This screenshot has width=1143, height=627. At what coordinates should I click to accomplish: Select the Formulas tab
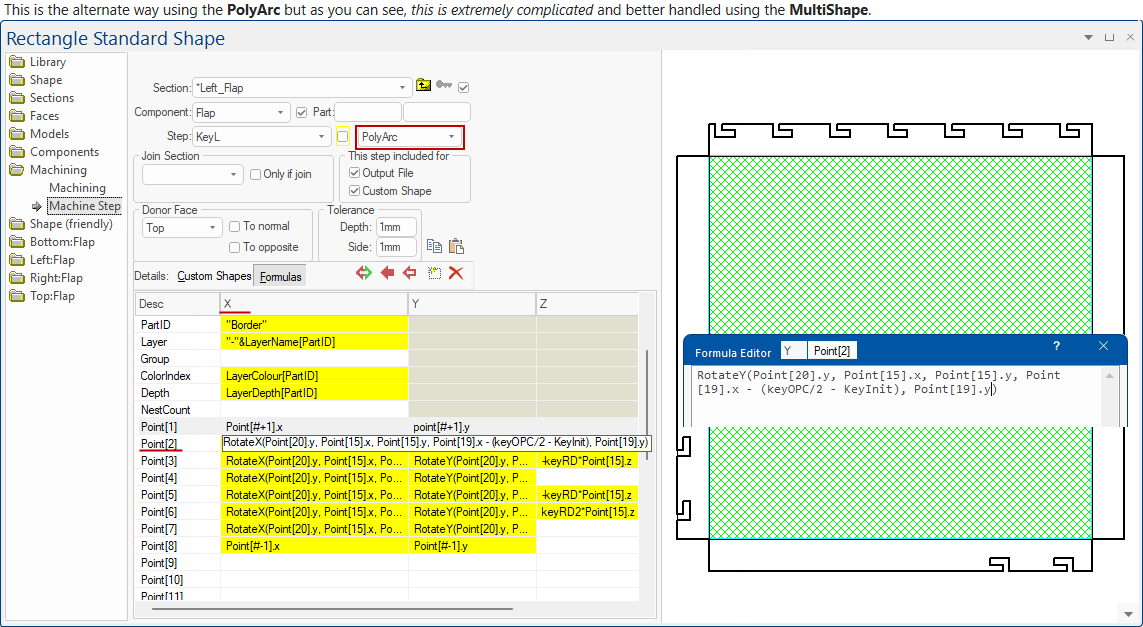280,276
